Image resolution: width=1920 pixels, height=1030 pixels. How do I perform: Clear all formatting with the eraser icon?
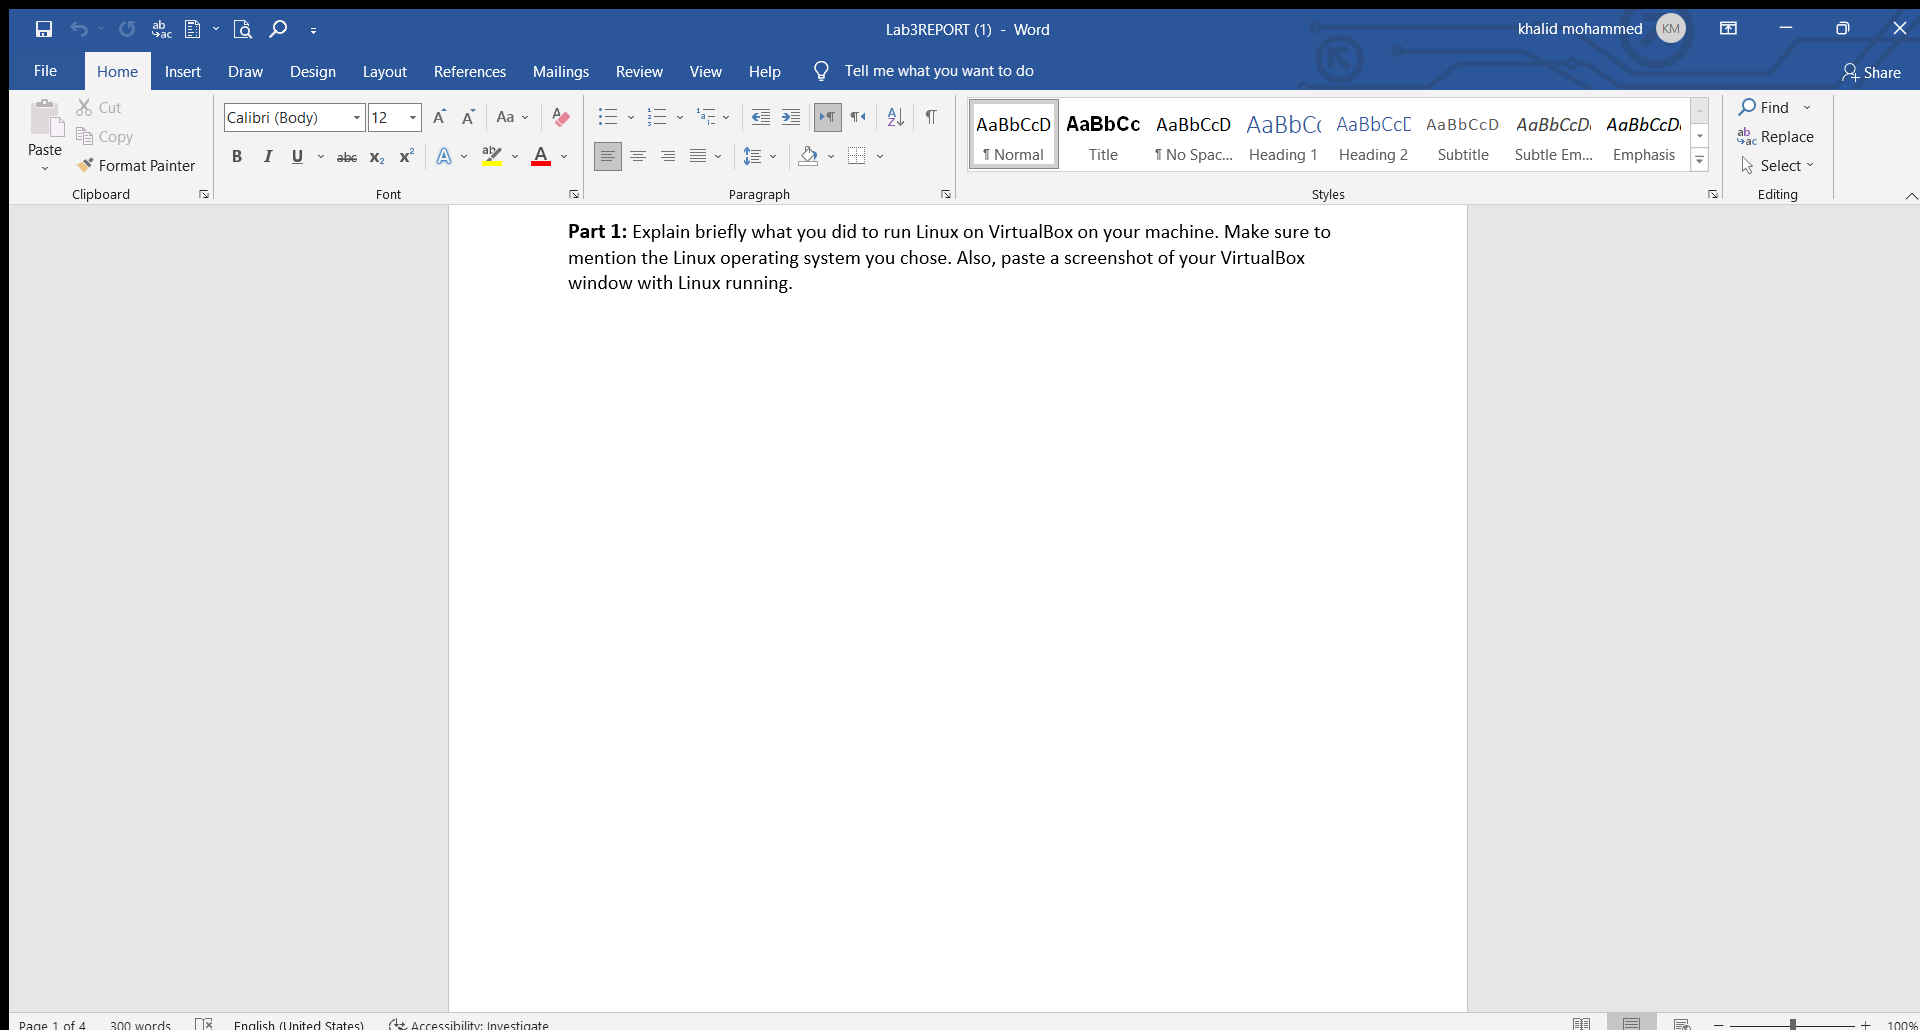click(x=560, y=117)
